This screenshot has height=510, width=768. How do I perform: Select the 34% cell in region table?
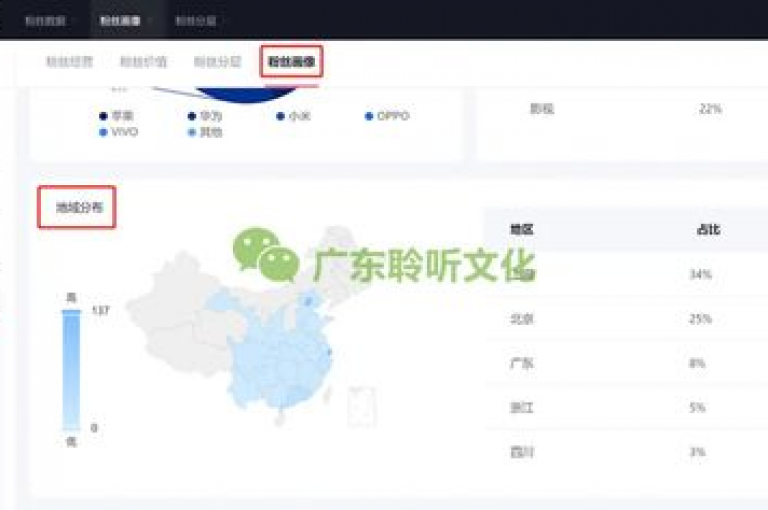point(700,274)
